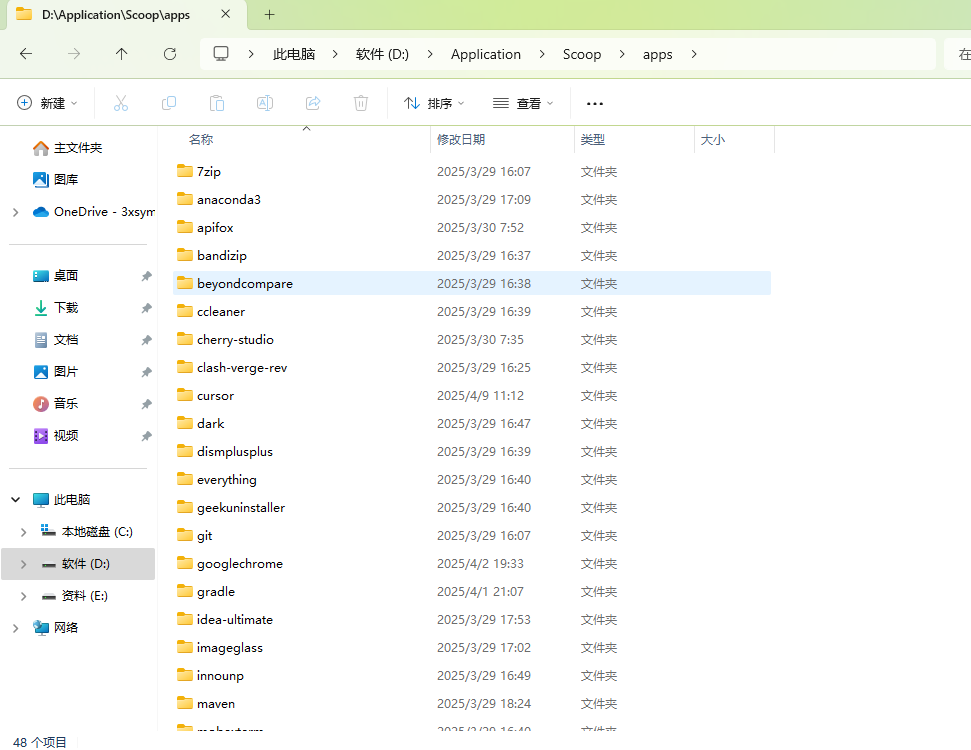The width and height of the screenshot is (971, 750).
Task: Add a new tab with plus button
Action: pos(269,15)
